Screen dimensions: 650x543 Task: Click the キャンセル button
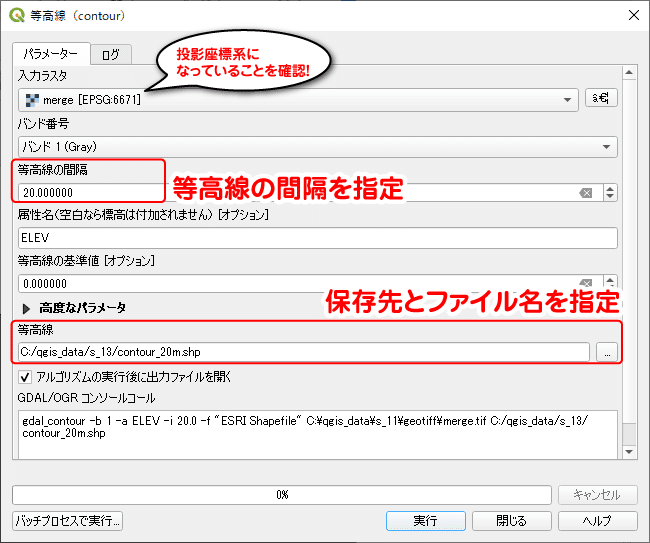(x=597, y=495)
